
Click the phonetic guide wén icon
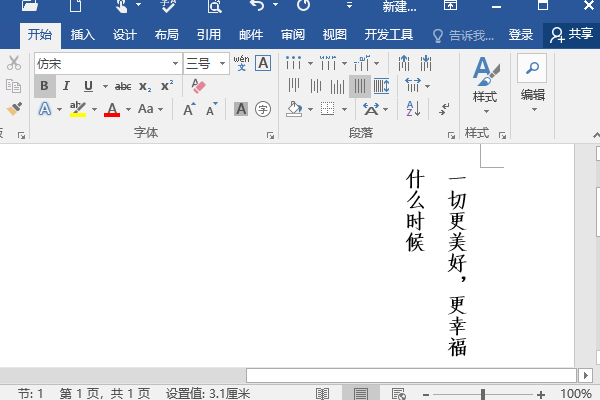click(x=241, y=63)
